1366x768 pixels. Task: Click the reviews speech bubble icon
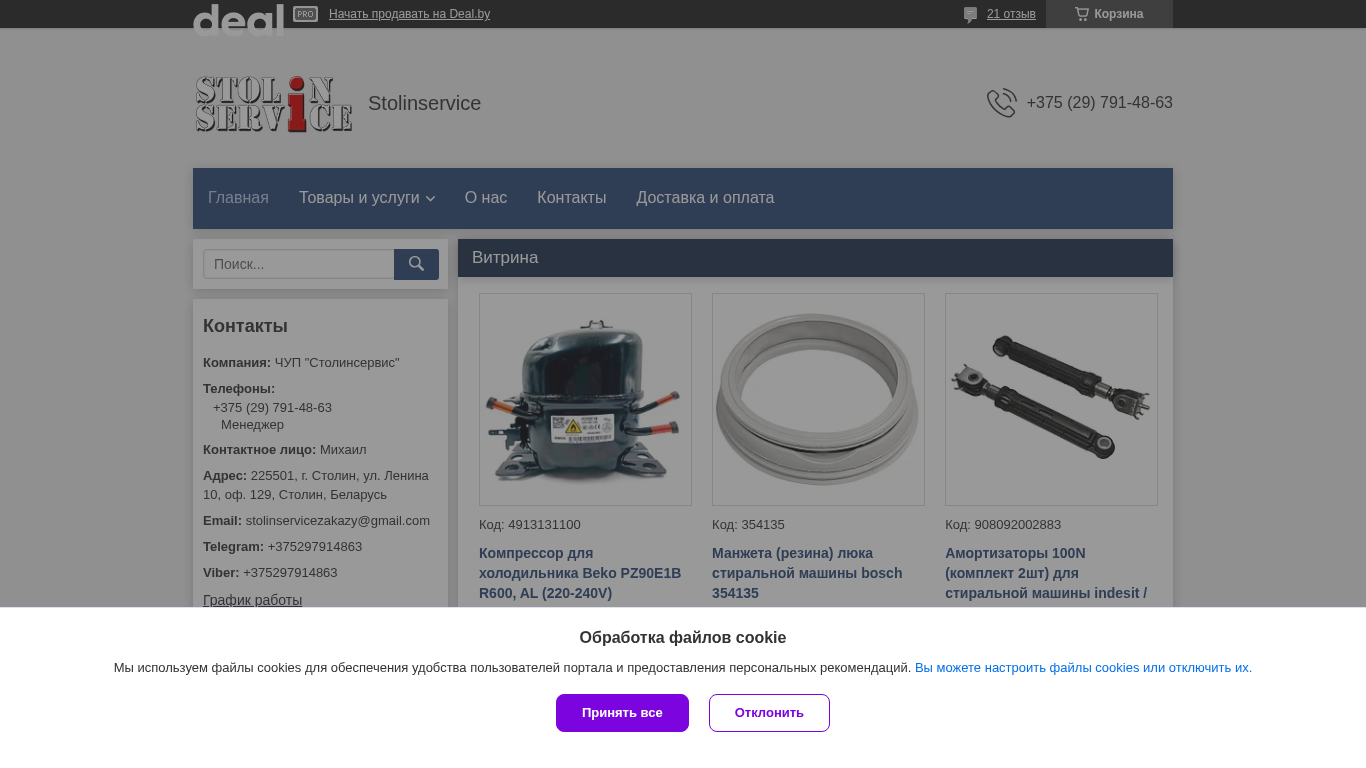[970, 15]
